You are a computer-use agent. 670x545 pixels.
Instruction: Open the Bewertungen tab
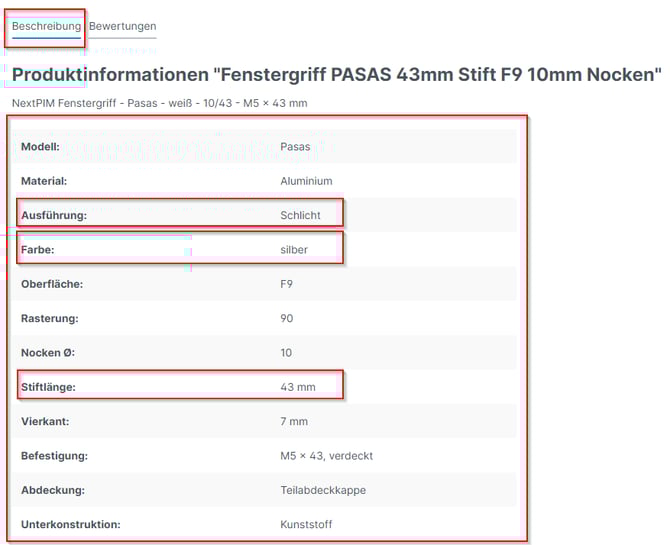tap(122, 26)
